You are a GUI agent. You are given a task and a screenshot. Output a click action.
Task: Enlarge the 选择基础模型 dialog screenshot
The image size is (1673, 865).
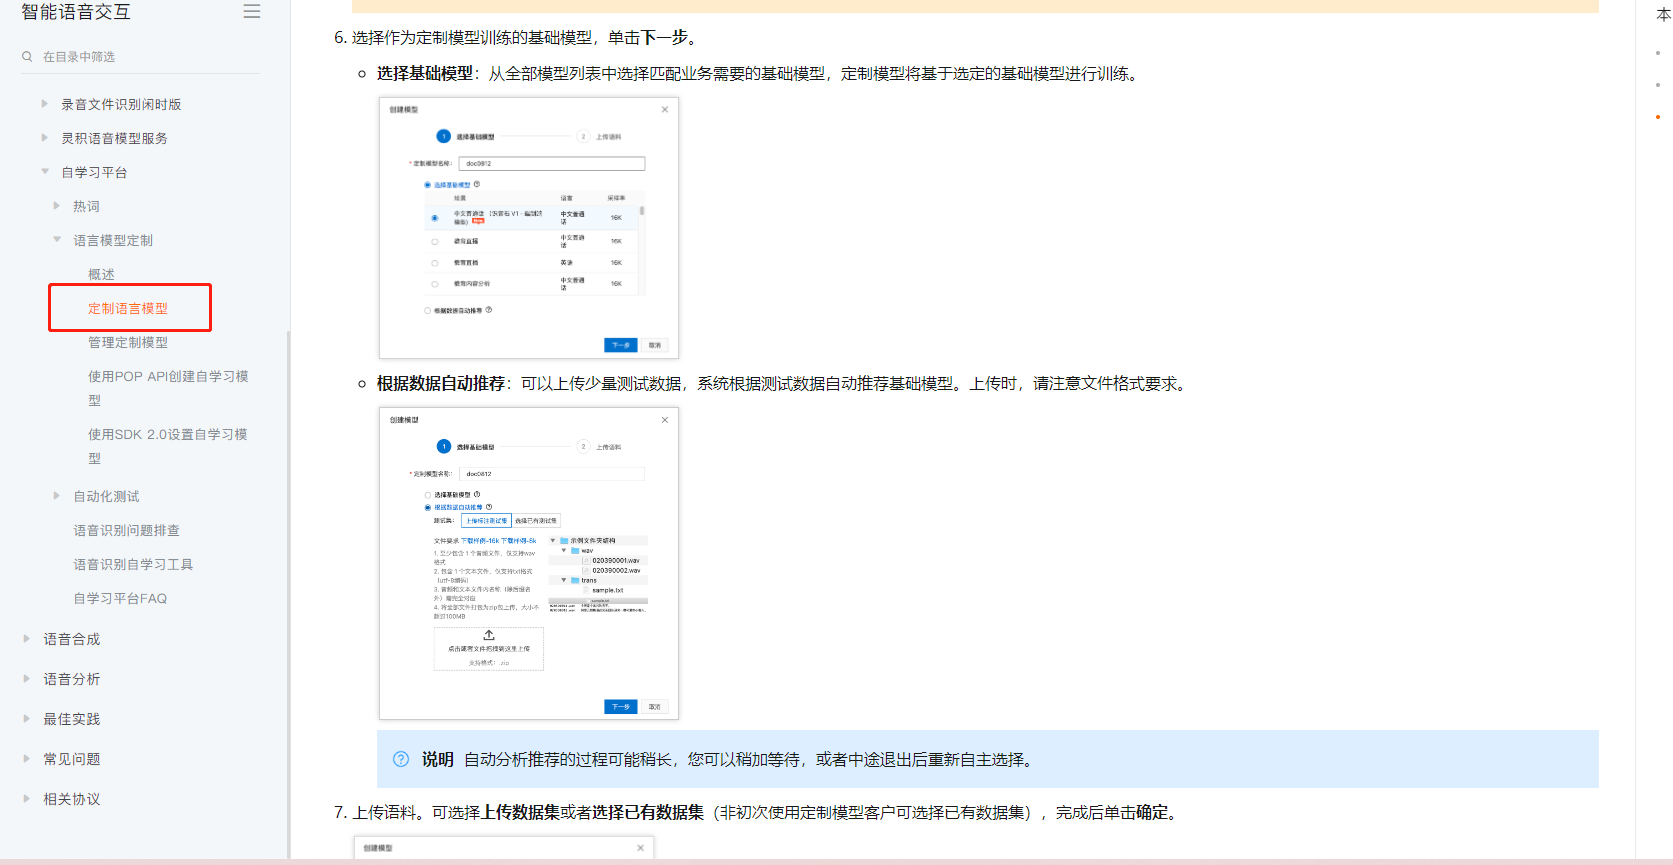click(529, 228)
